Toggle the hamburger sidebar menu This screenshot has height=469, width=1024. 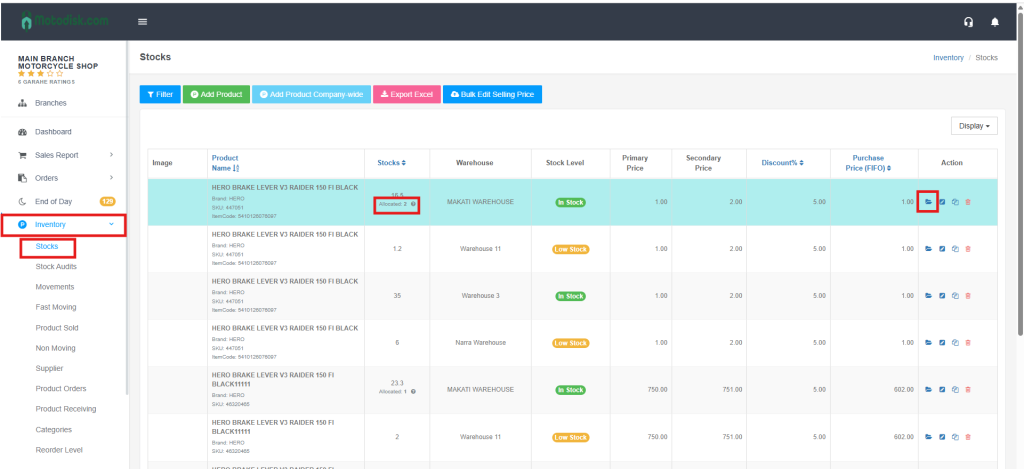pos(143,21)
